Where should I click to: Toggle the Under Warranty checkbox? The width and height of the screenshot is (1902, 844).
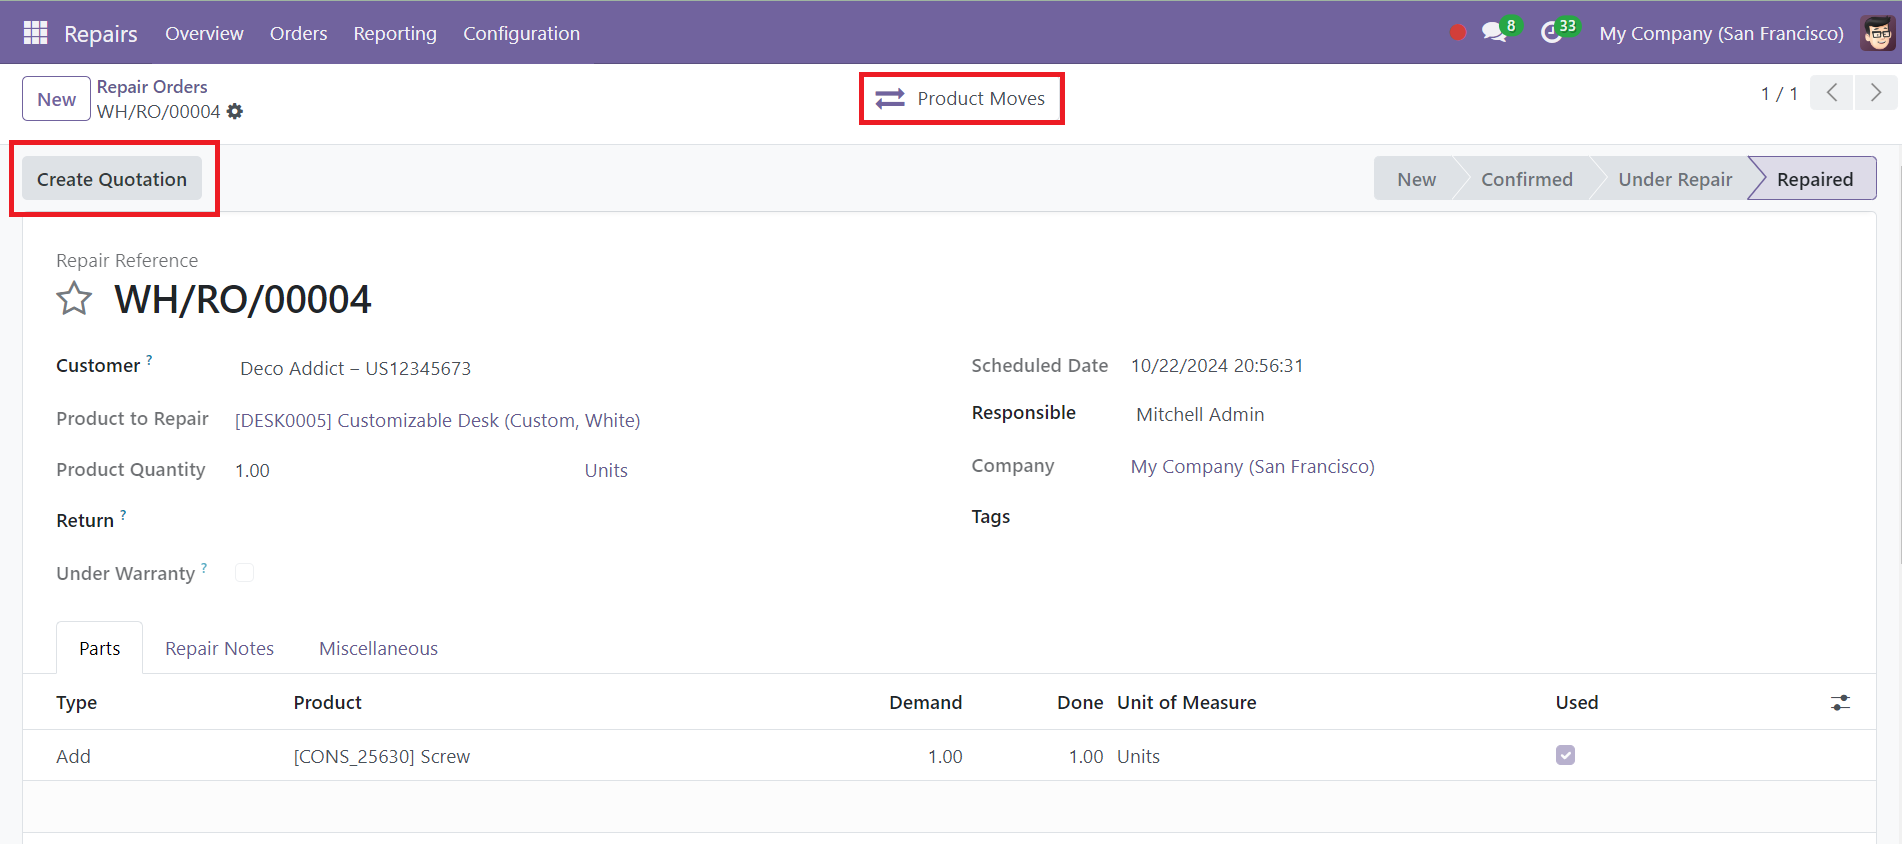[x=244, y=573]
